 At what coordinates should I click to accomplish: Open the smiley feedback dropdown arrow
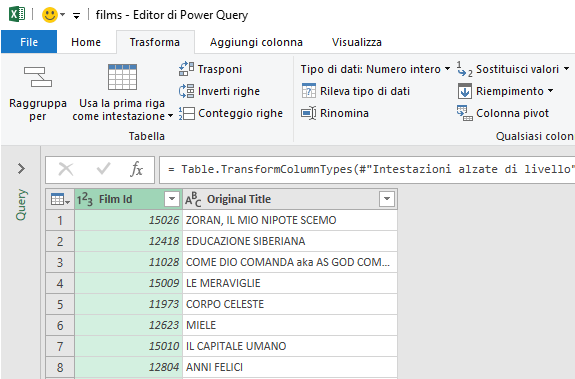63,15
